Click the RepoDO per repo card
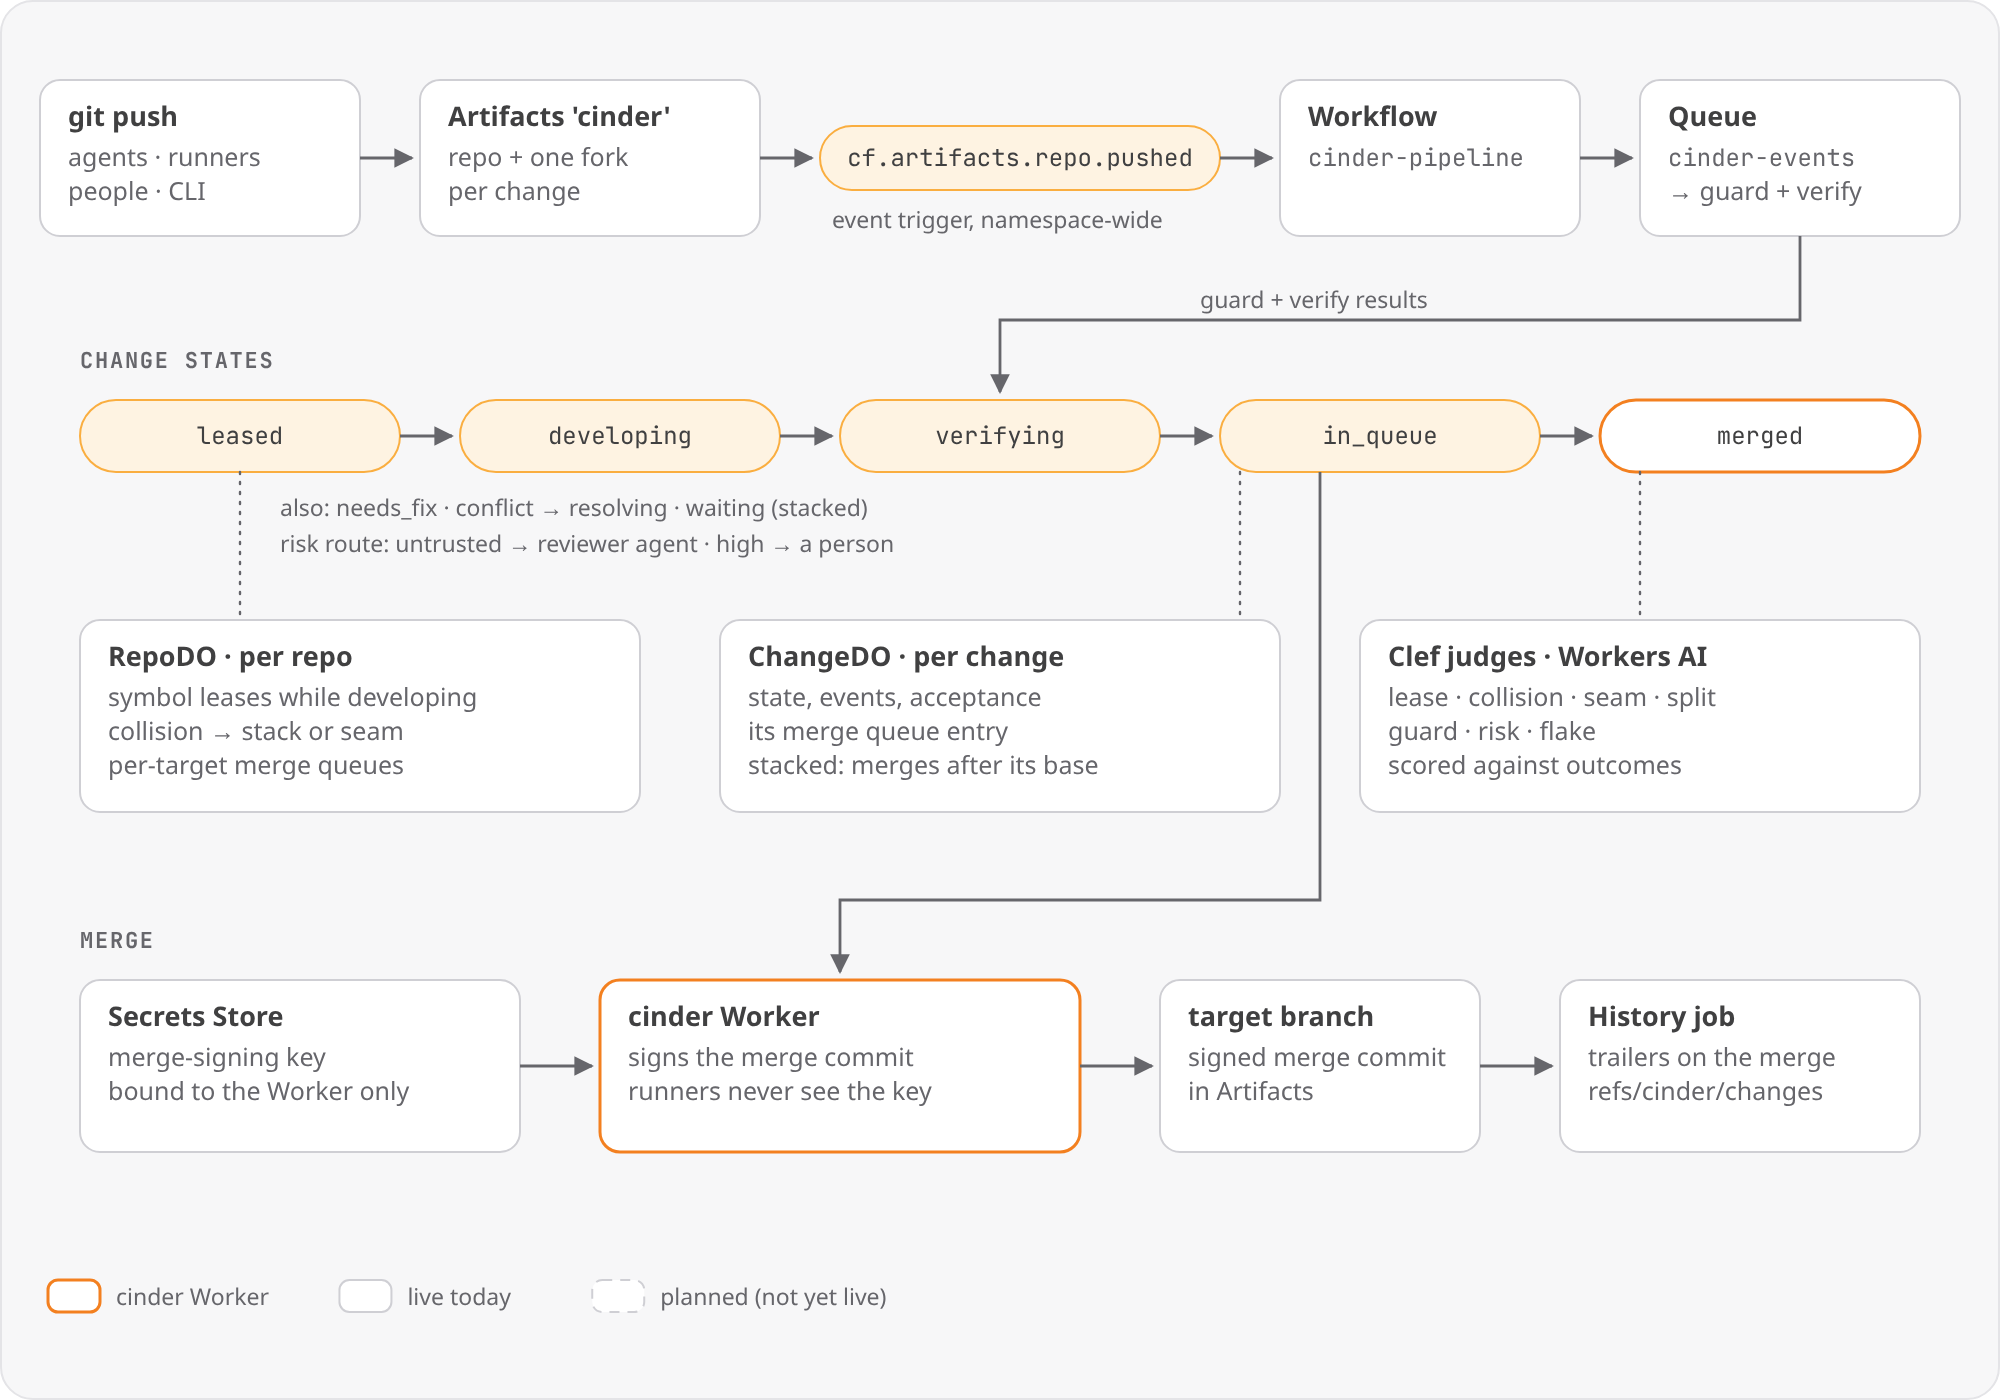The height and width of the screenshot is (1400, 2000). [x=360, y=716]
